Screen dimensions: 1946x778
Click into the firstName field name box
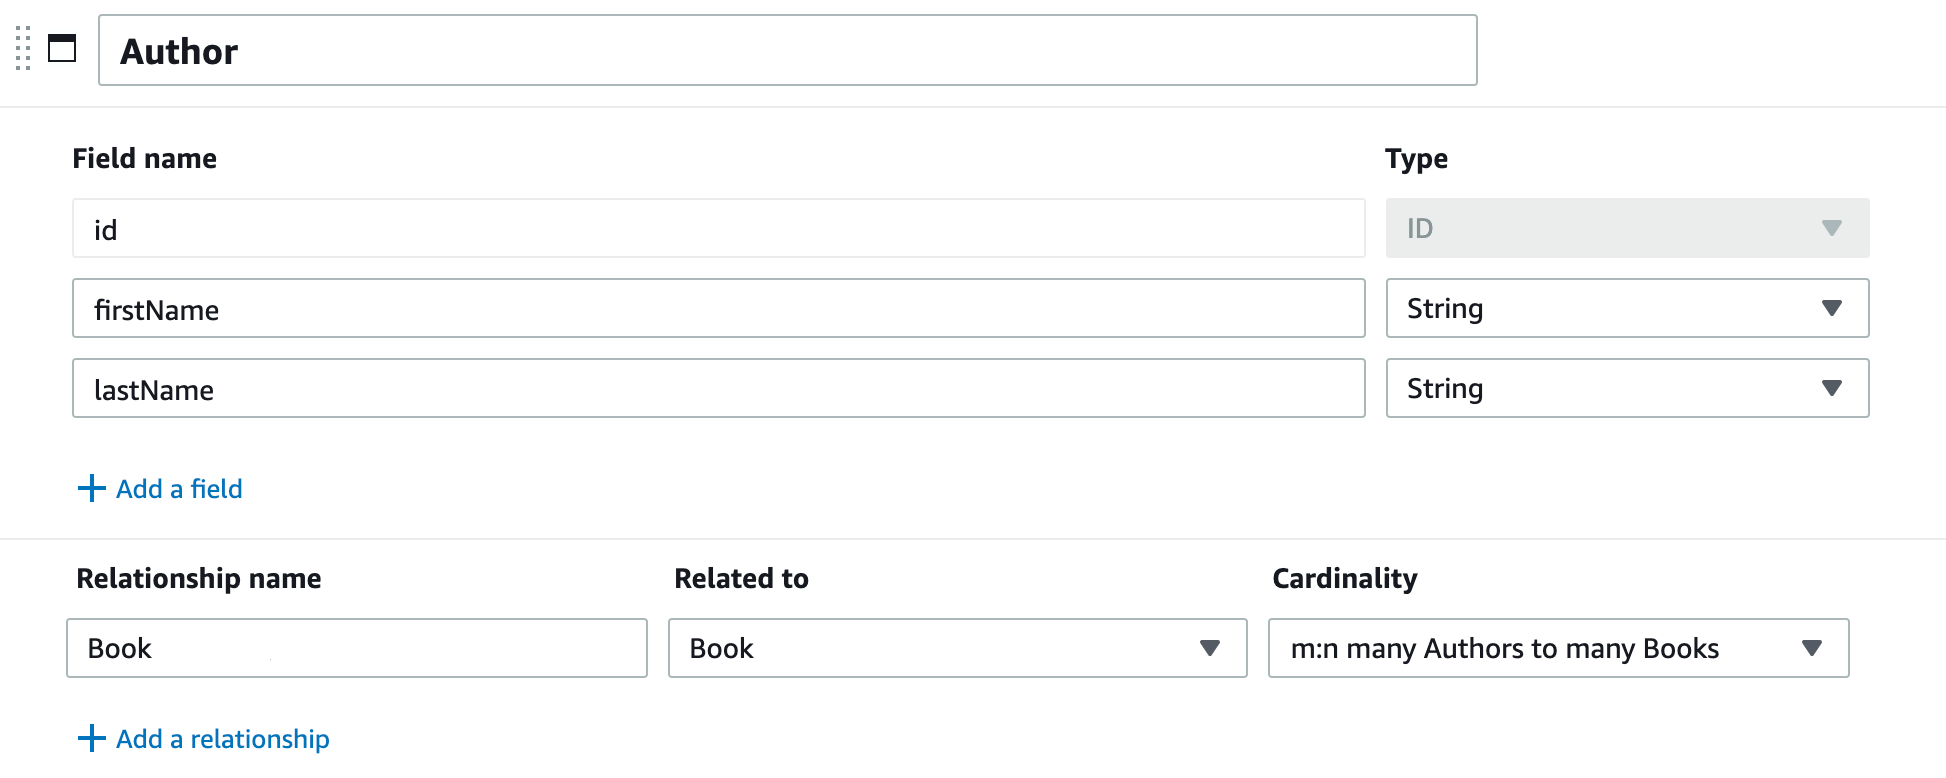tap(718, 308)
